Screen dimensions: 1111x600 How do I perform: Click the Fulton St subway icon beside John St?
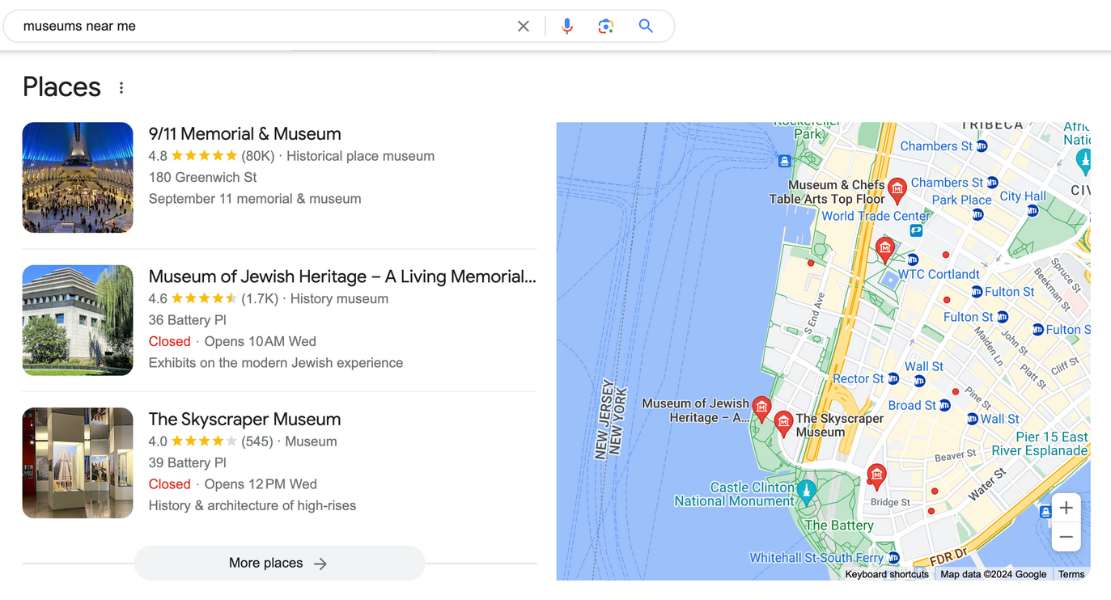click(1003, 317)
